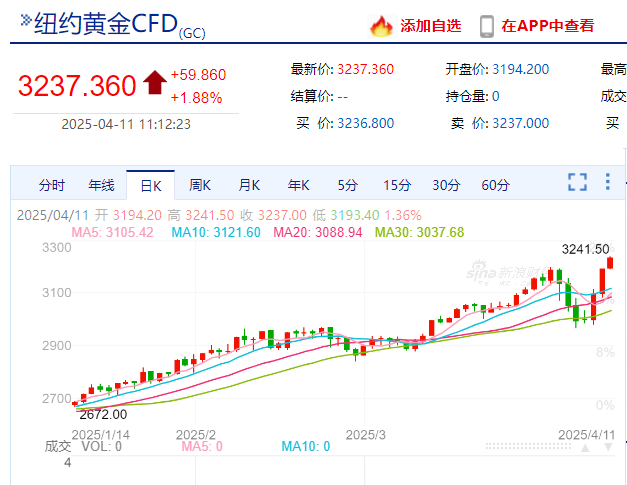The width and height of the screenshot is (627, 485).
Task: Click the MA10: 3121.60 indicator label
Action: tap(216, 232)
